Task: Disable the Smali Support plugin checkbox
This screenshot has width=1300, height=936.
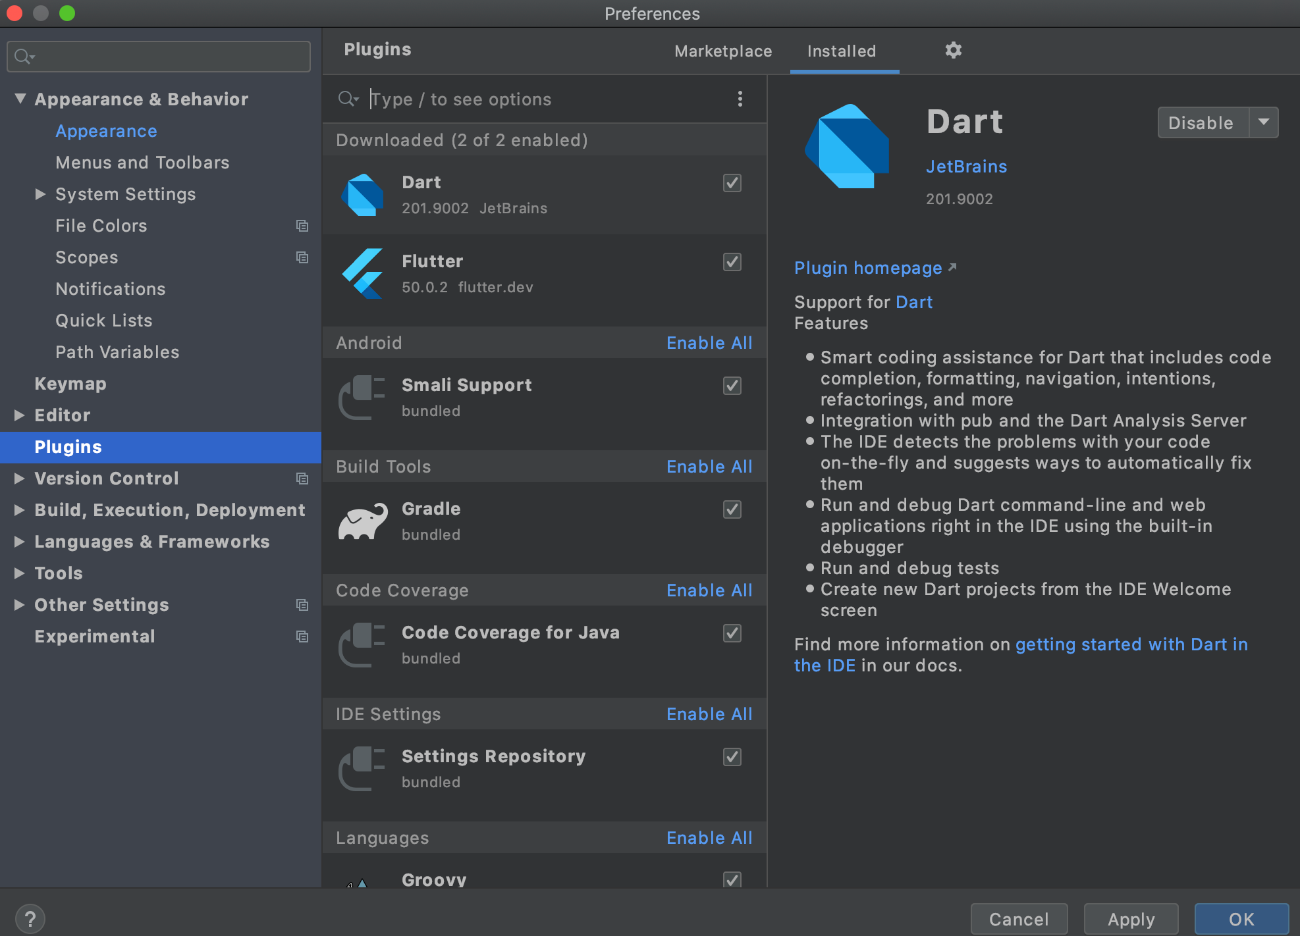Action: tap(732, 386)
